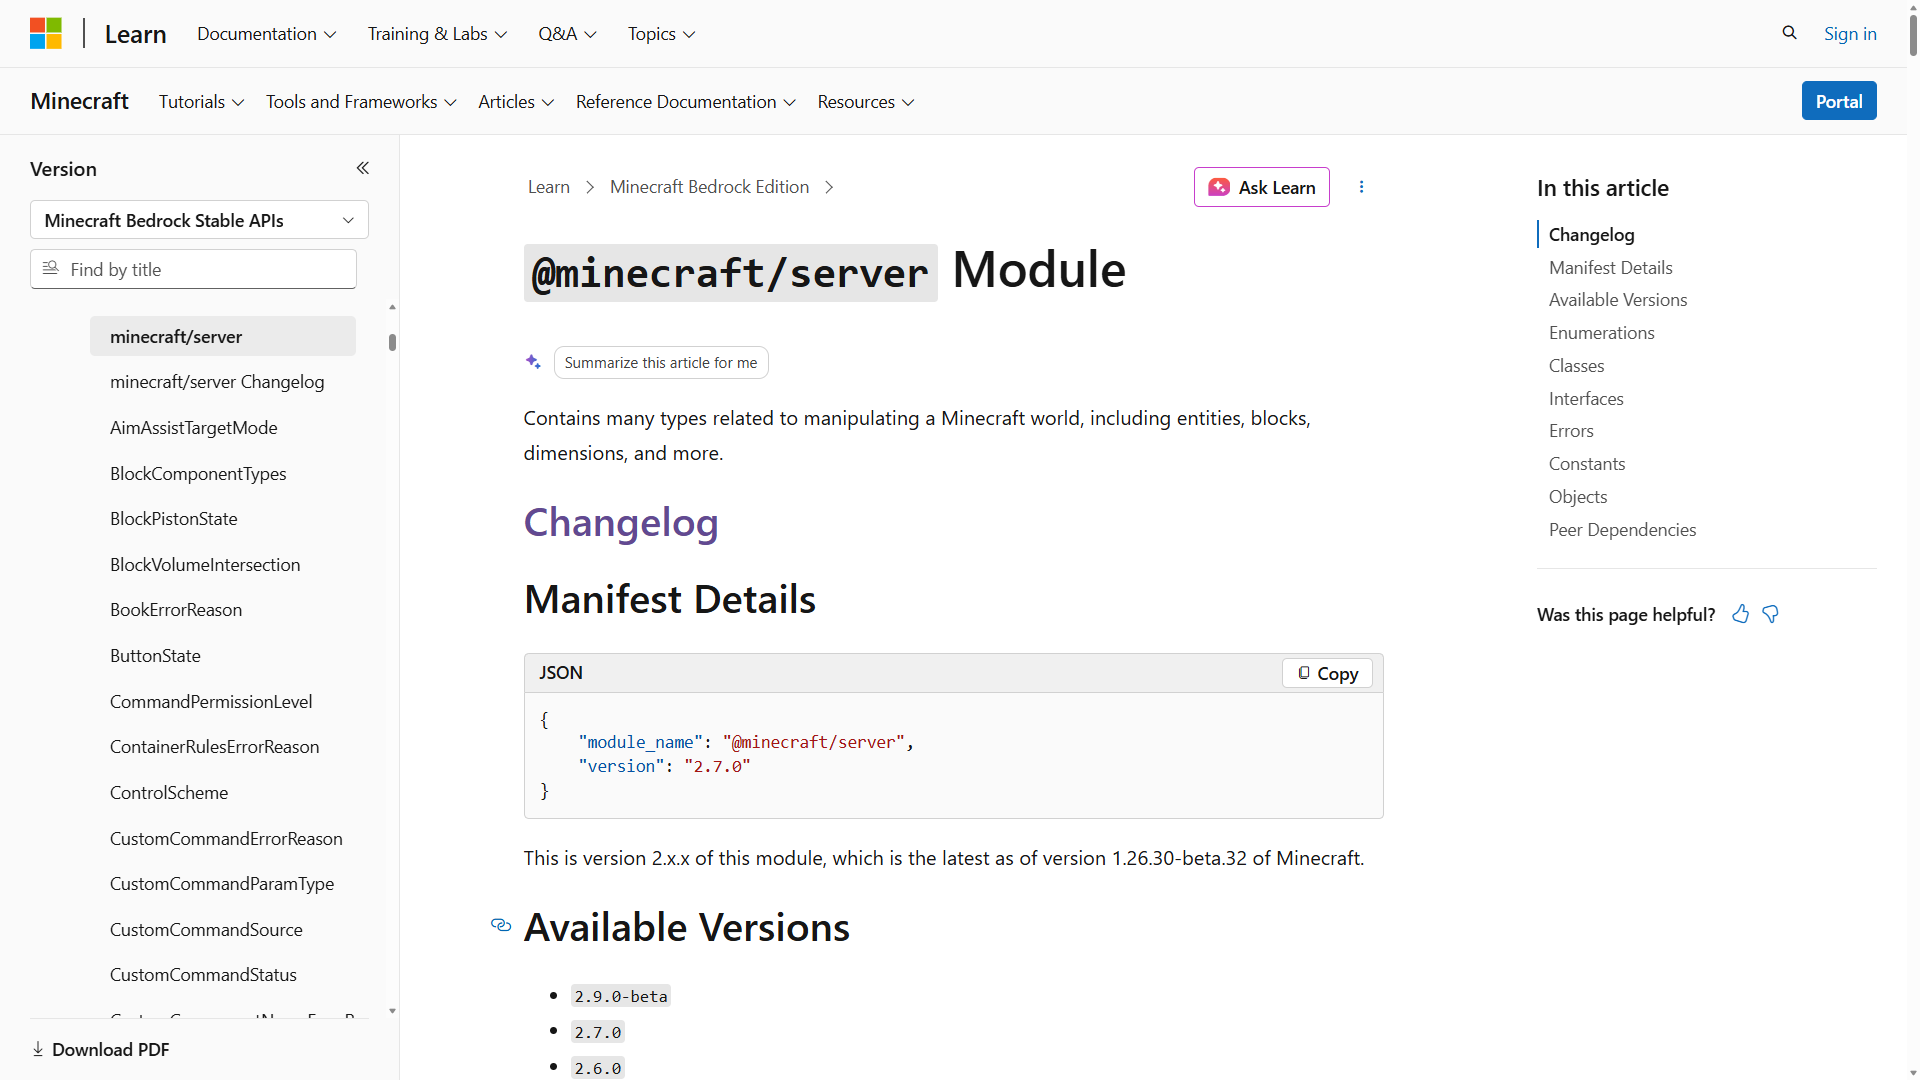1920x1080 pixels.
Task: Collapse the Version sidebar panel
Action: (x=363, y=169)
